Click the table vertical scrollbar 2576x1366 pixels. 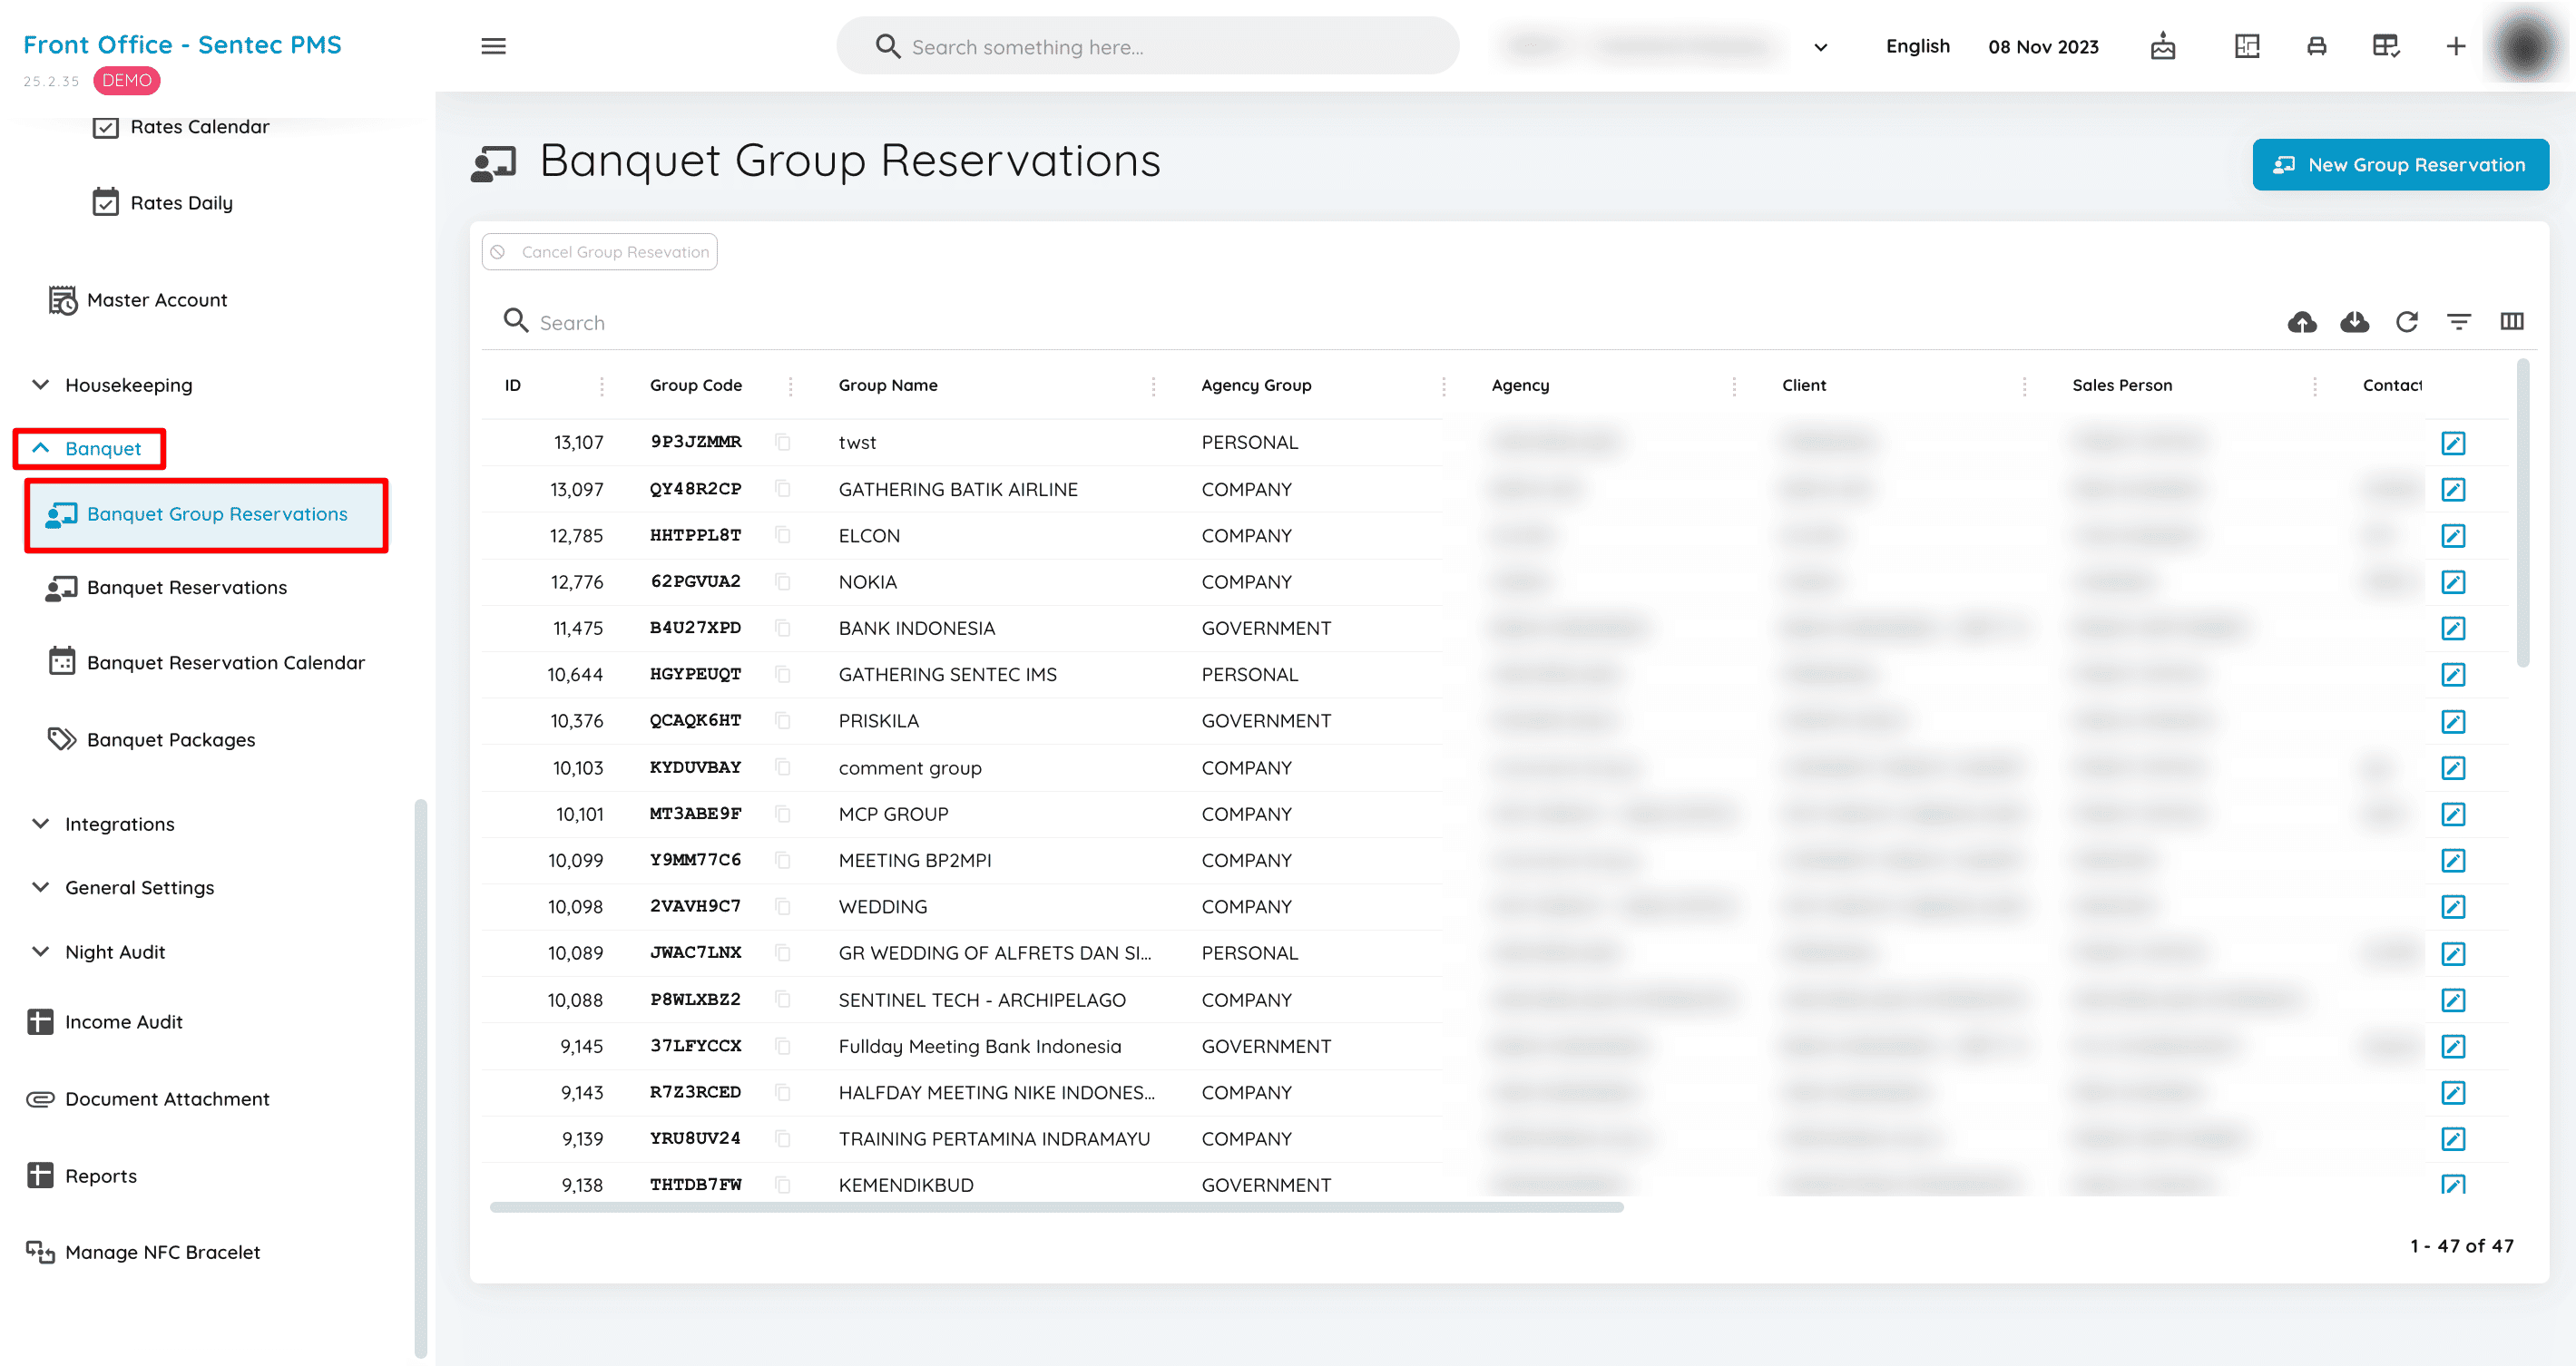coord(2522,514)
